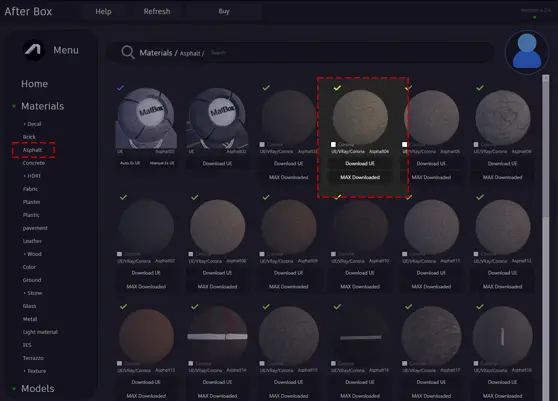Click the Refresh menu item
Image resolution: width=558 pixels, height=401 pixels.
click(x=157, y=11)
